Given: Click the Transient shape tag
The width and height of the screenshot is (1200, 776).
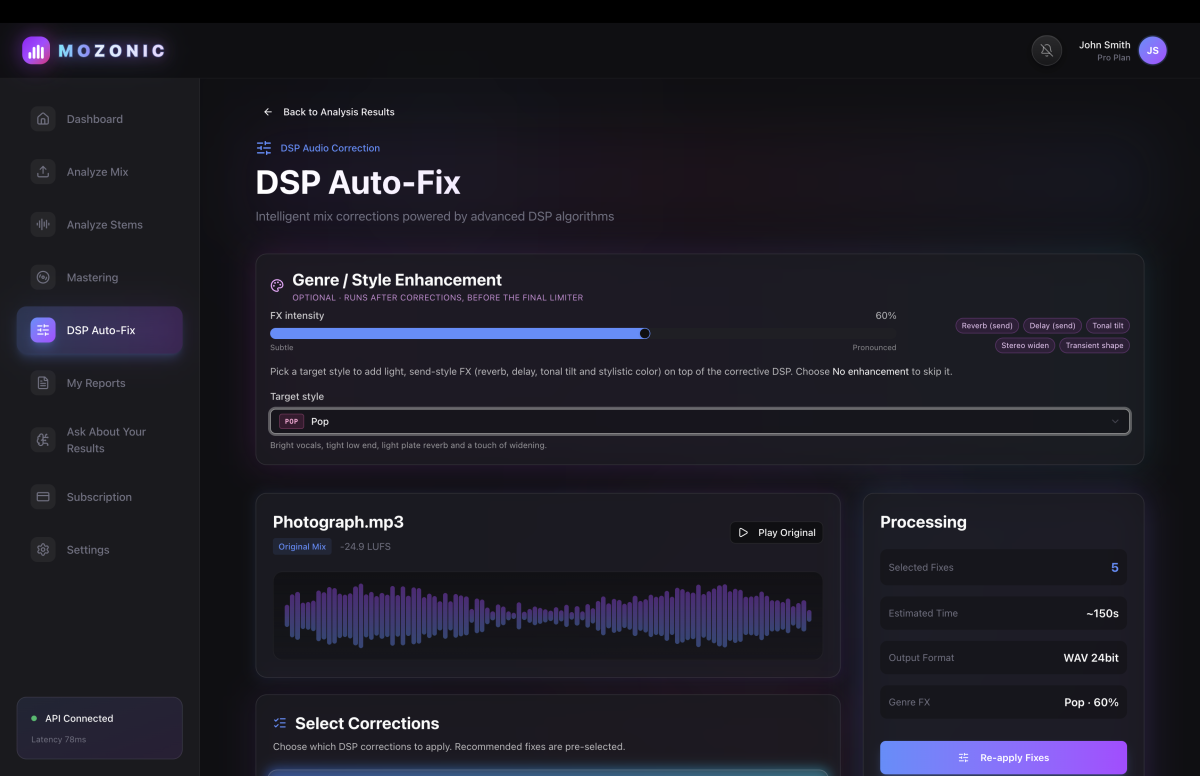Looking at the screenshot, I should click(x=1095, y=345).
